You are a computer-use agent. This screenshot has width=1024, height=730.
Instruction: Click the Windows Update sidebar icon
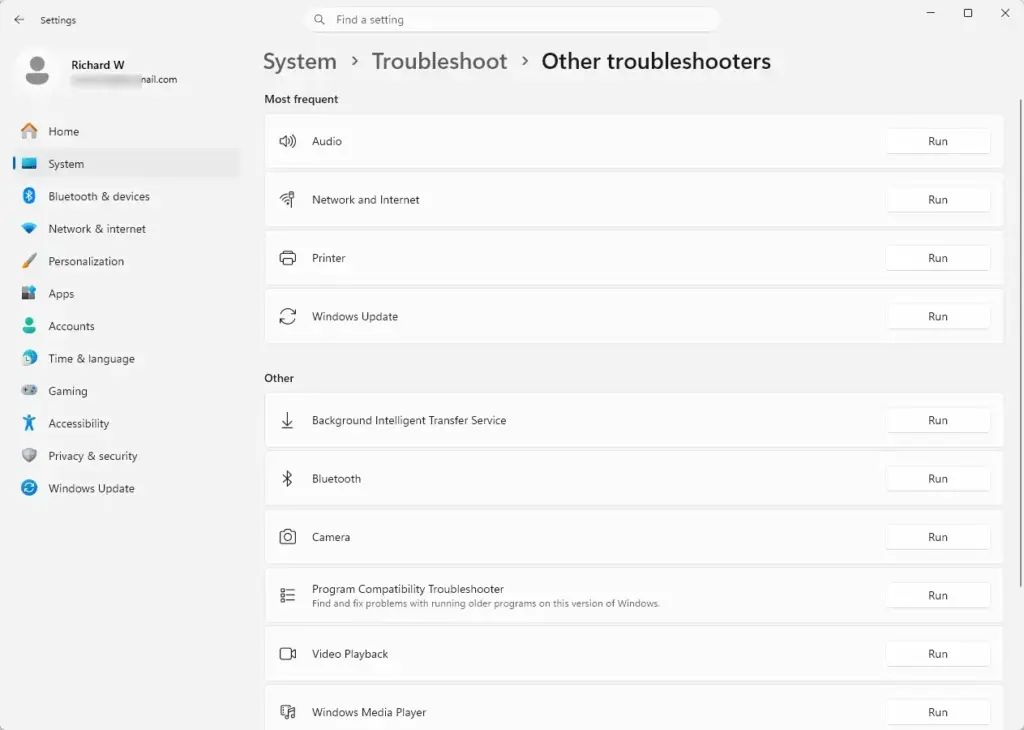29,488
